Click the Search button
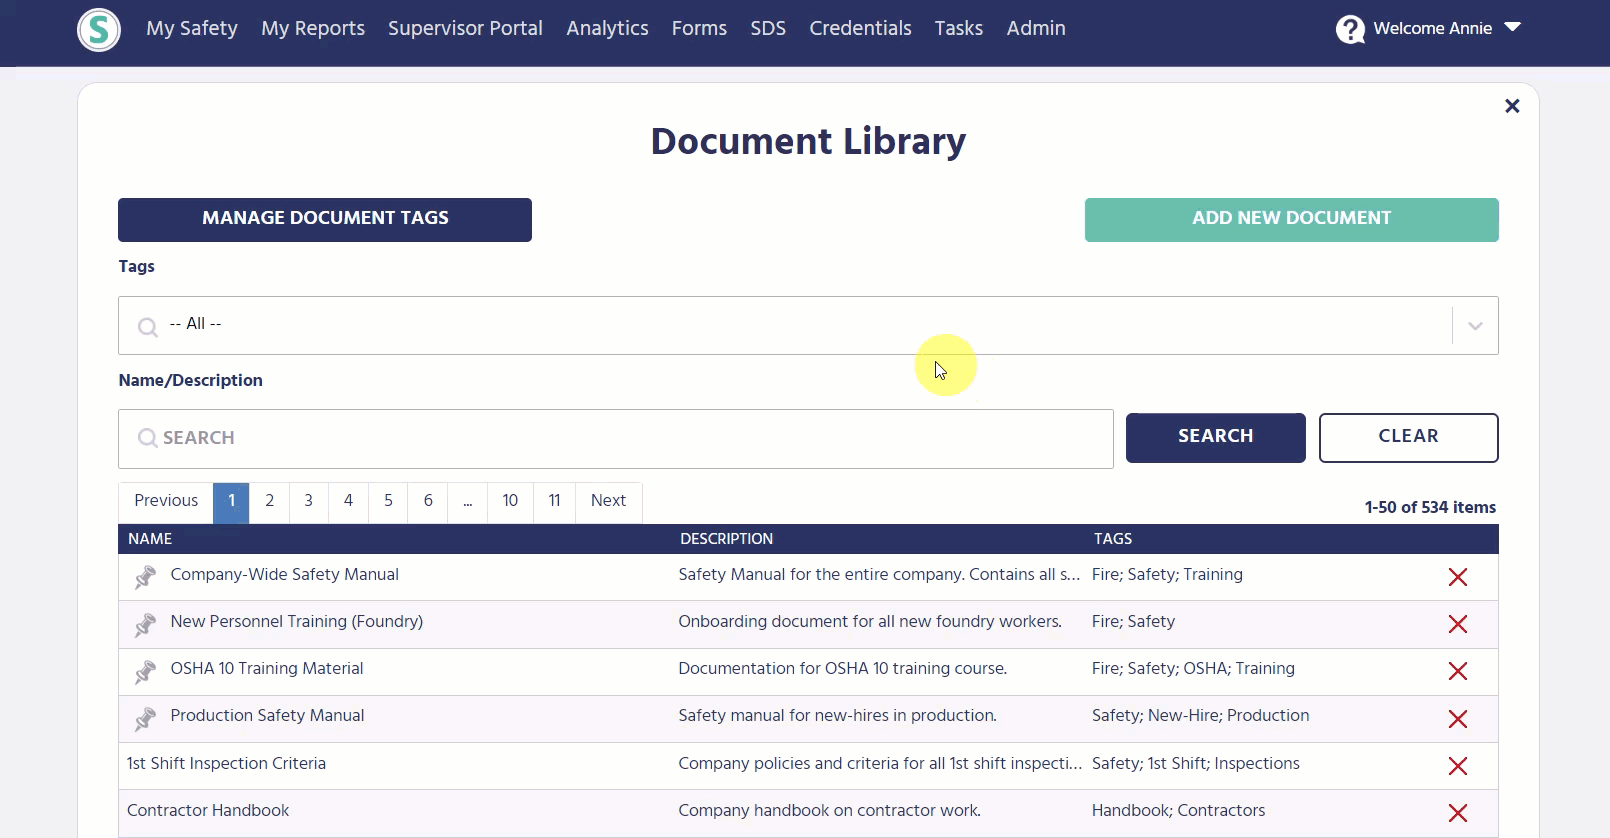1610x838 pixels. [1216, 437]
